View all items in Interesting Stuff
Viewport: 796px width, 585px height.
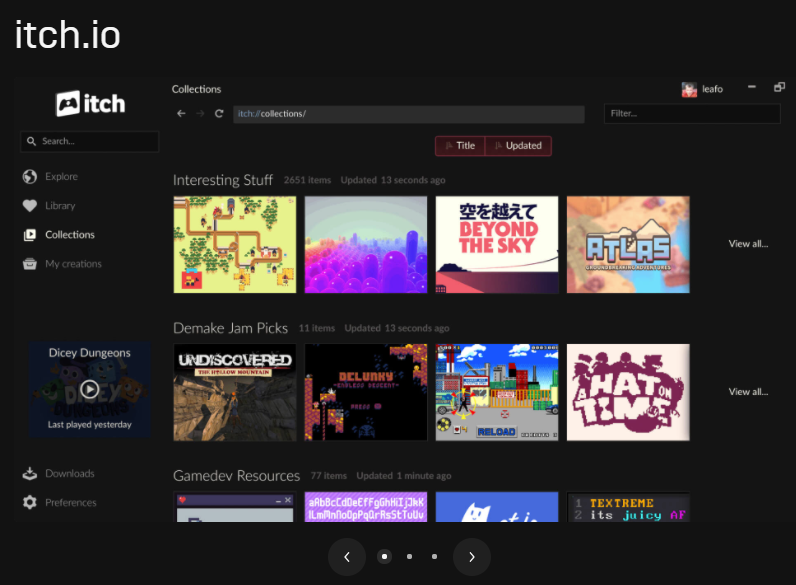(748, 244)
